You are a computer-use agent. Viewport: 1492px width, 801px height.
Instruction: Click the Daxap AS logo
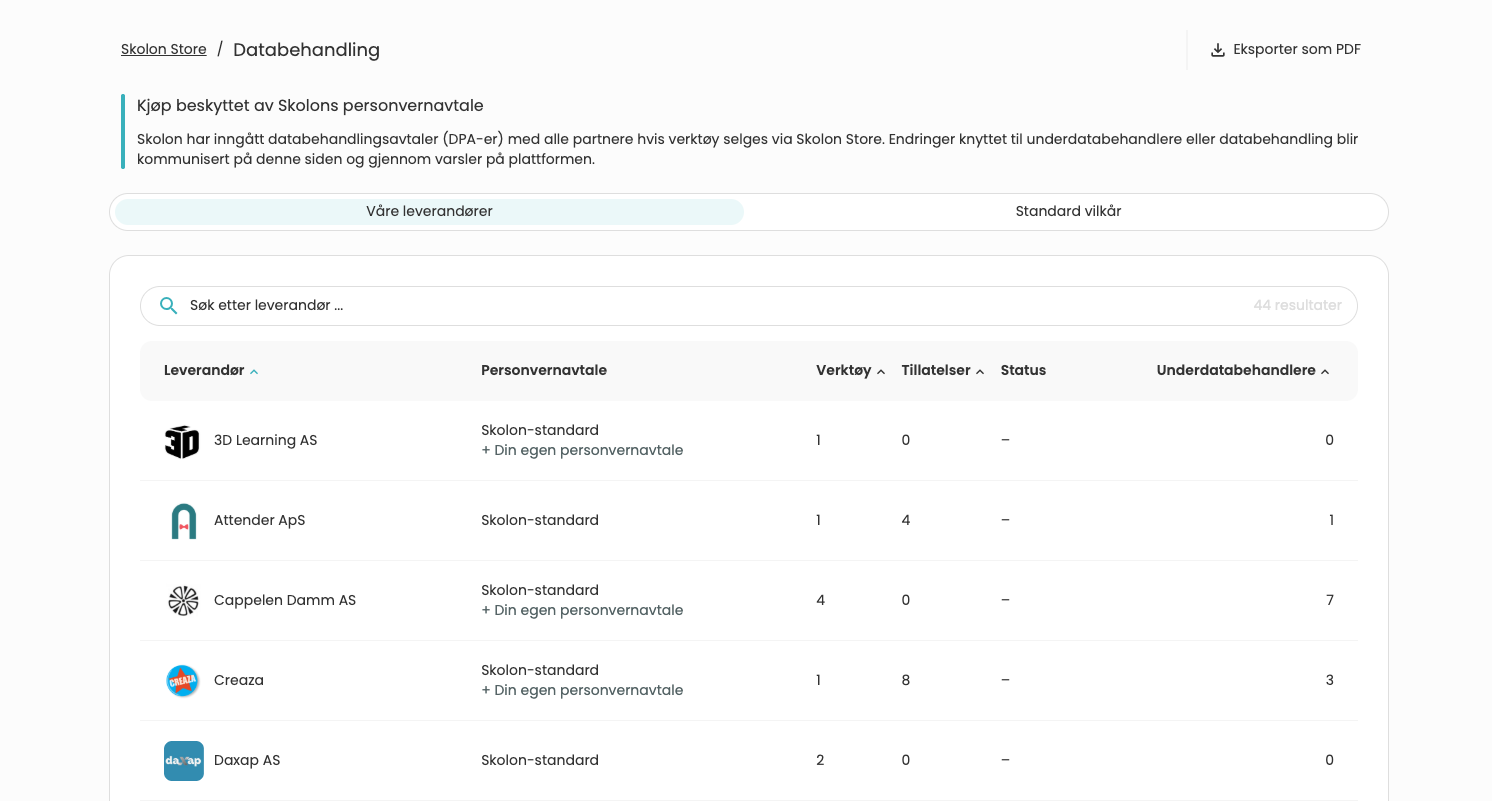[x=184, y=761]
